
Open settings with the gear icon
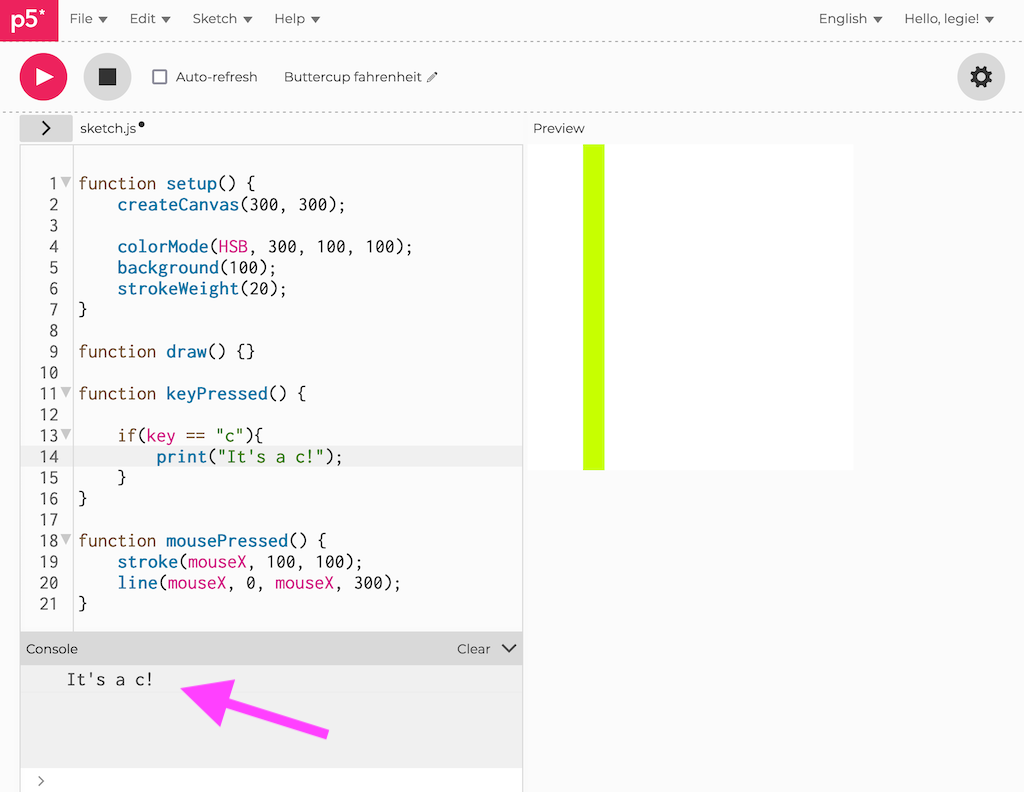pos(980,77)
